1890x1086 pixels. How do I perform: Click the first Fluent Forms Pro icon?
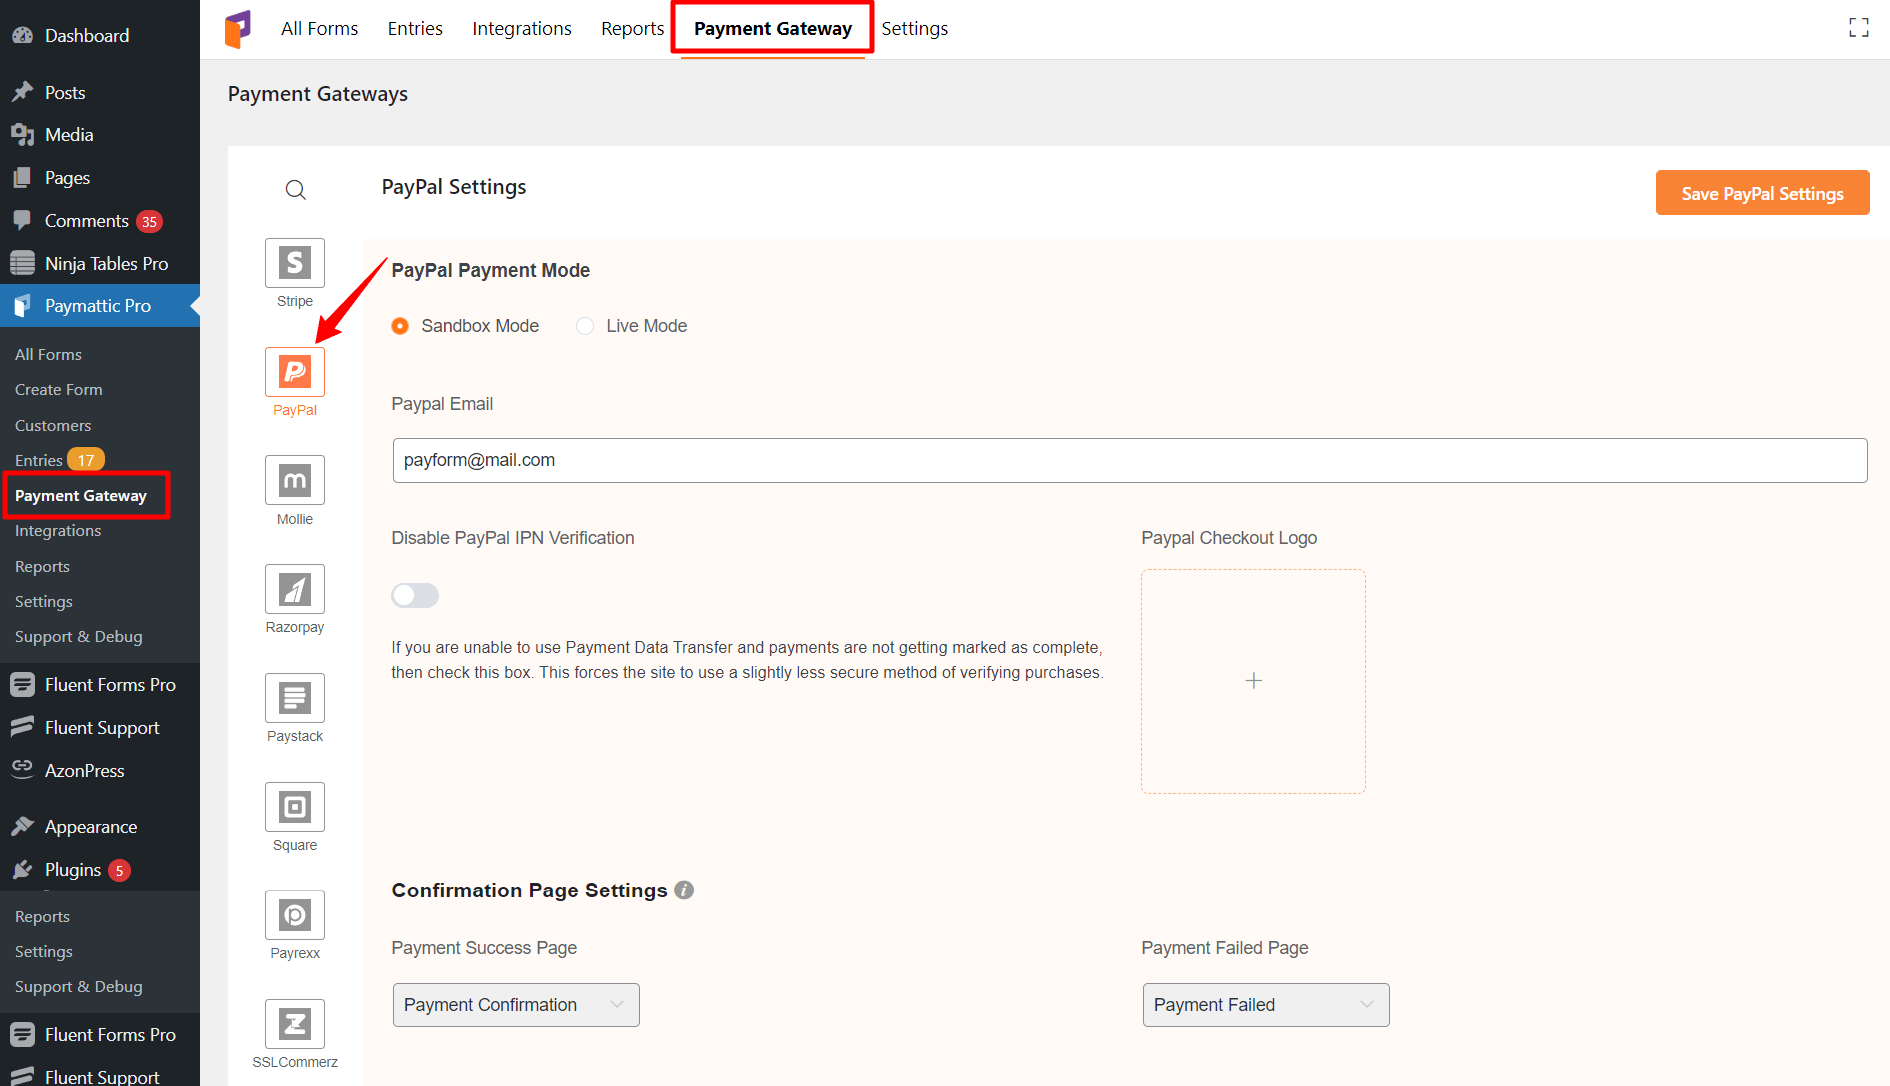pyautogui.click(x=22, y=685)
